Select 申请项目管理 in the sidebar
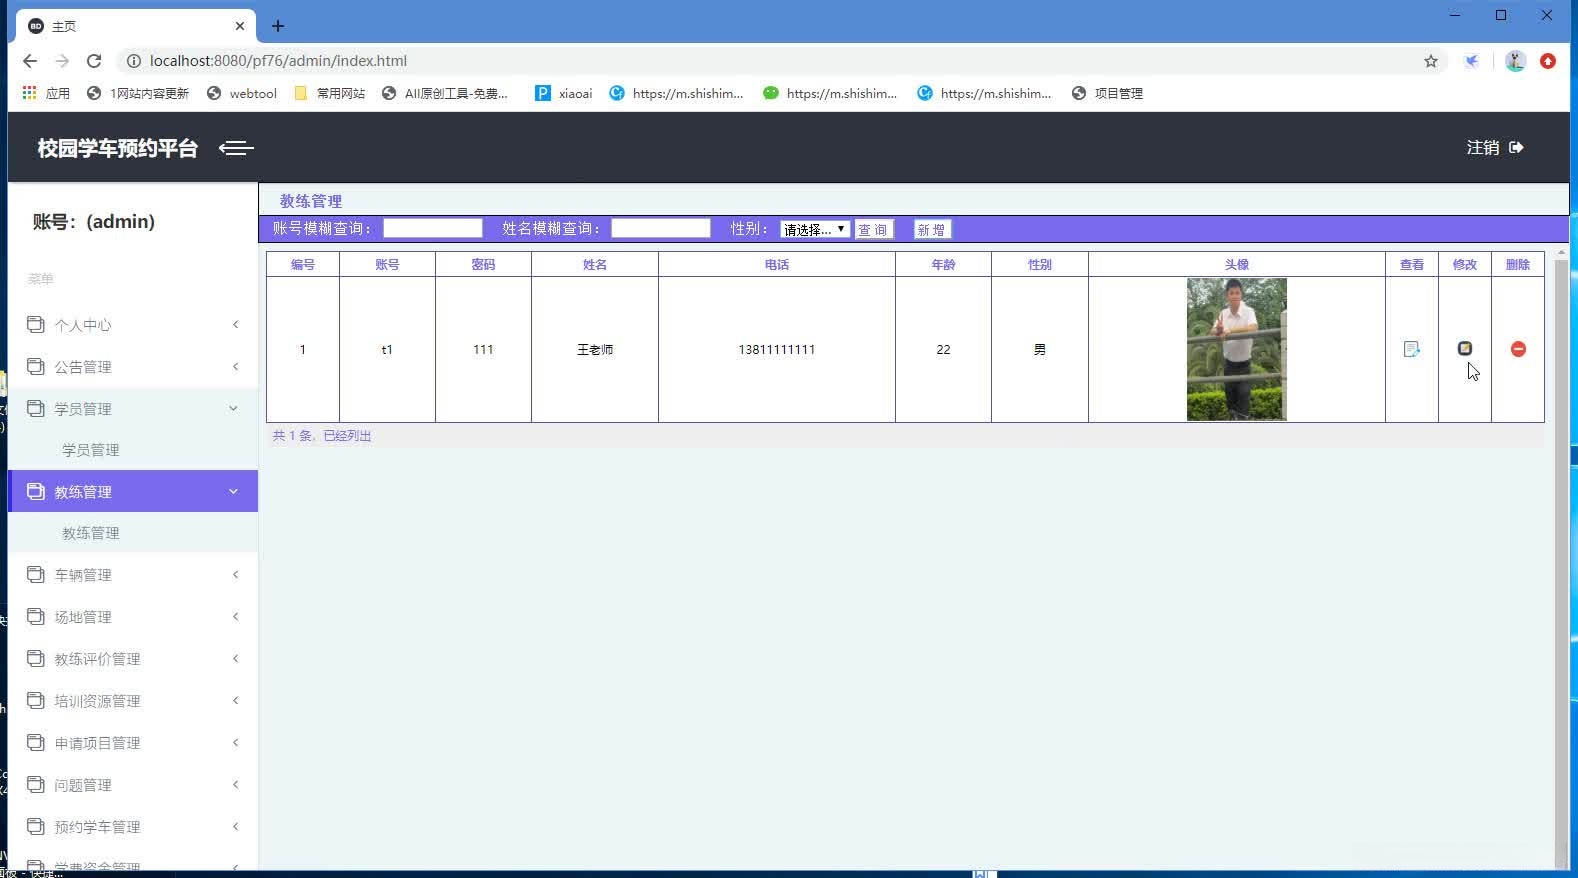 click(x=133, y=743)
